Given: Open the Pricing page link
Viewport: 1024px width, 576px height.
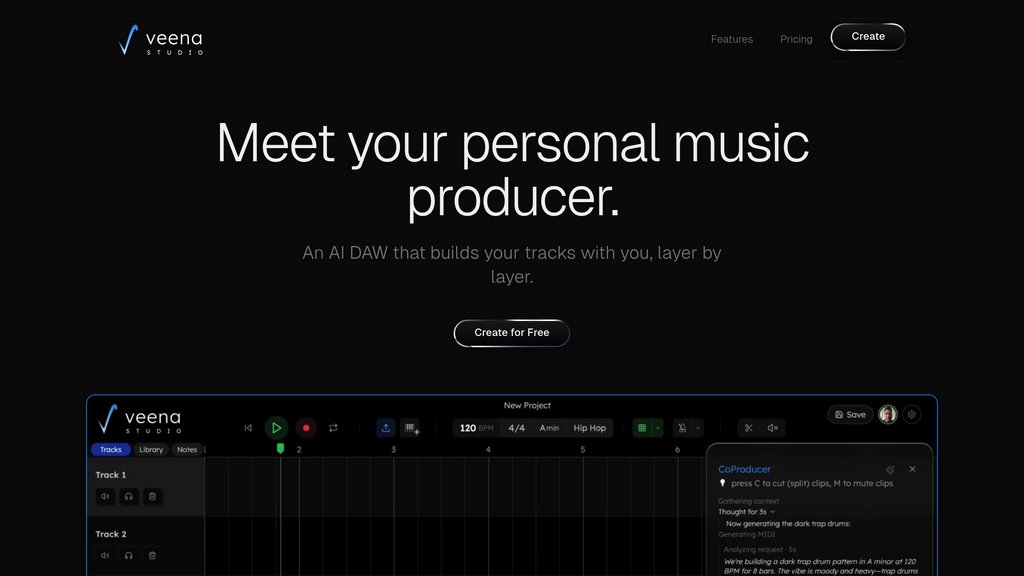Looking at the screenshot, I should point(796,39).
